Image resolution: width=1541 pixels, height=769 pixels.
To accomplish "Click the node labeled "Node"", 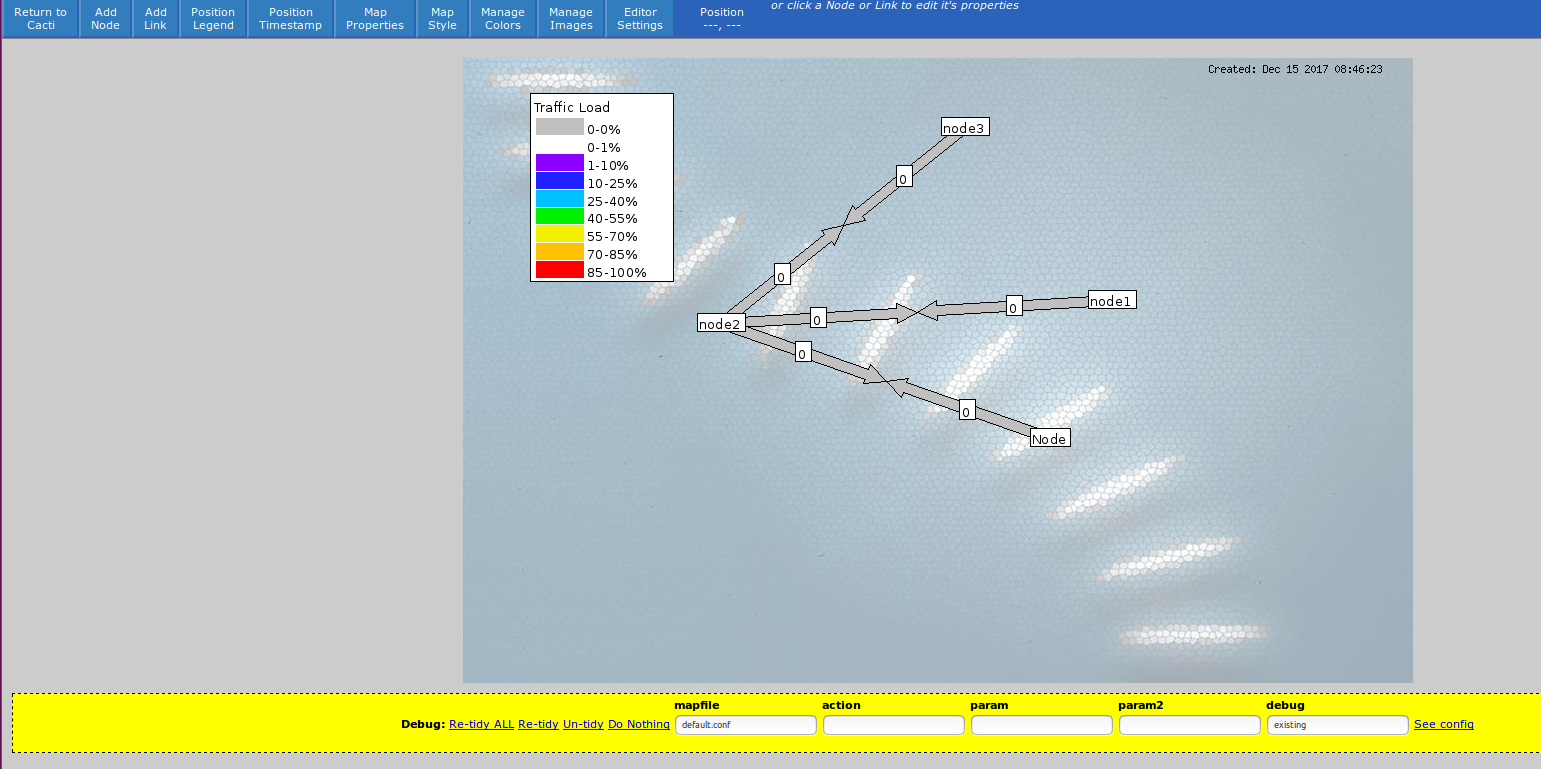I will (x=1049, y=437).
